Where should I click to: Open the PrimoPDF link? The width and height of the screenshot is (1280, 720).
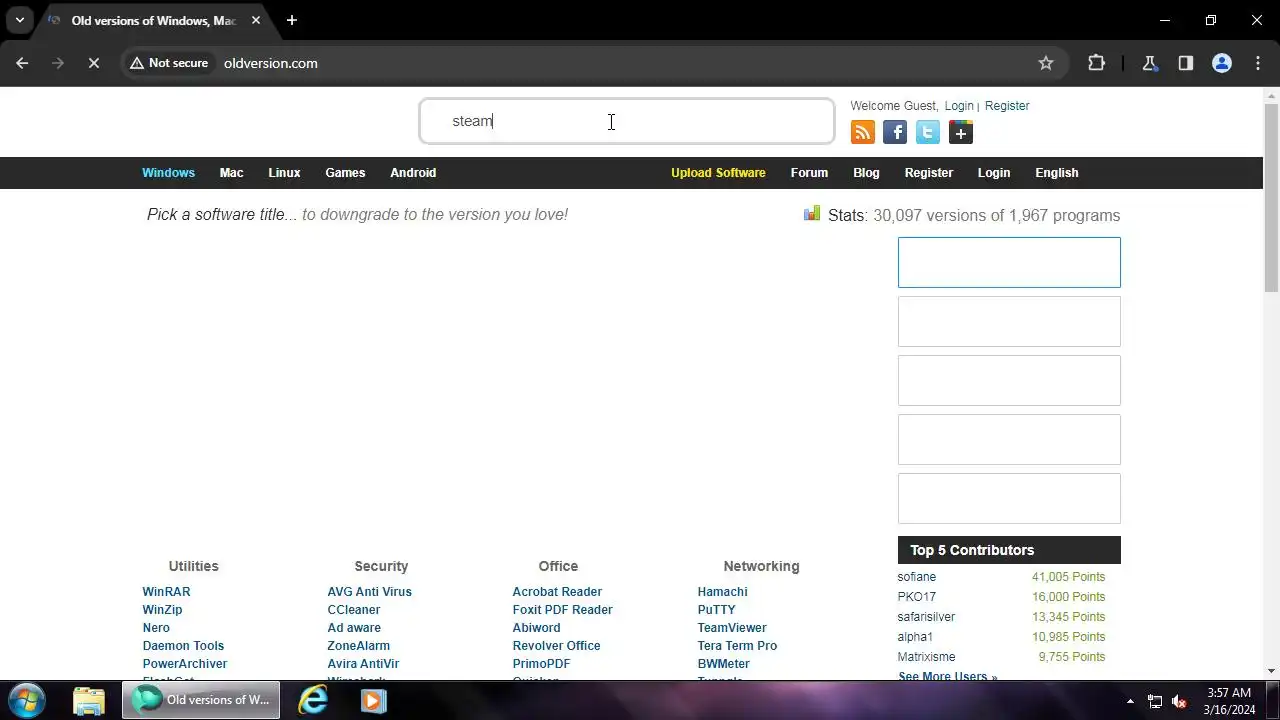point(541,664)
